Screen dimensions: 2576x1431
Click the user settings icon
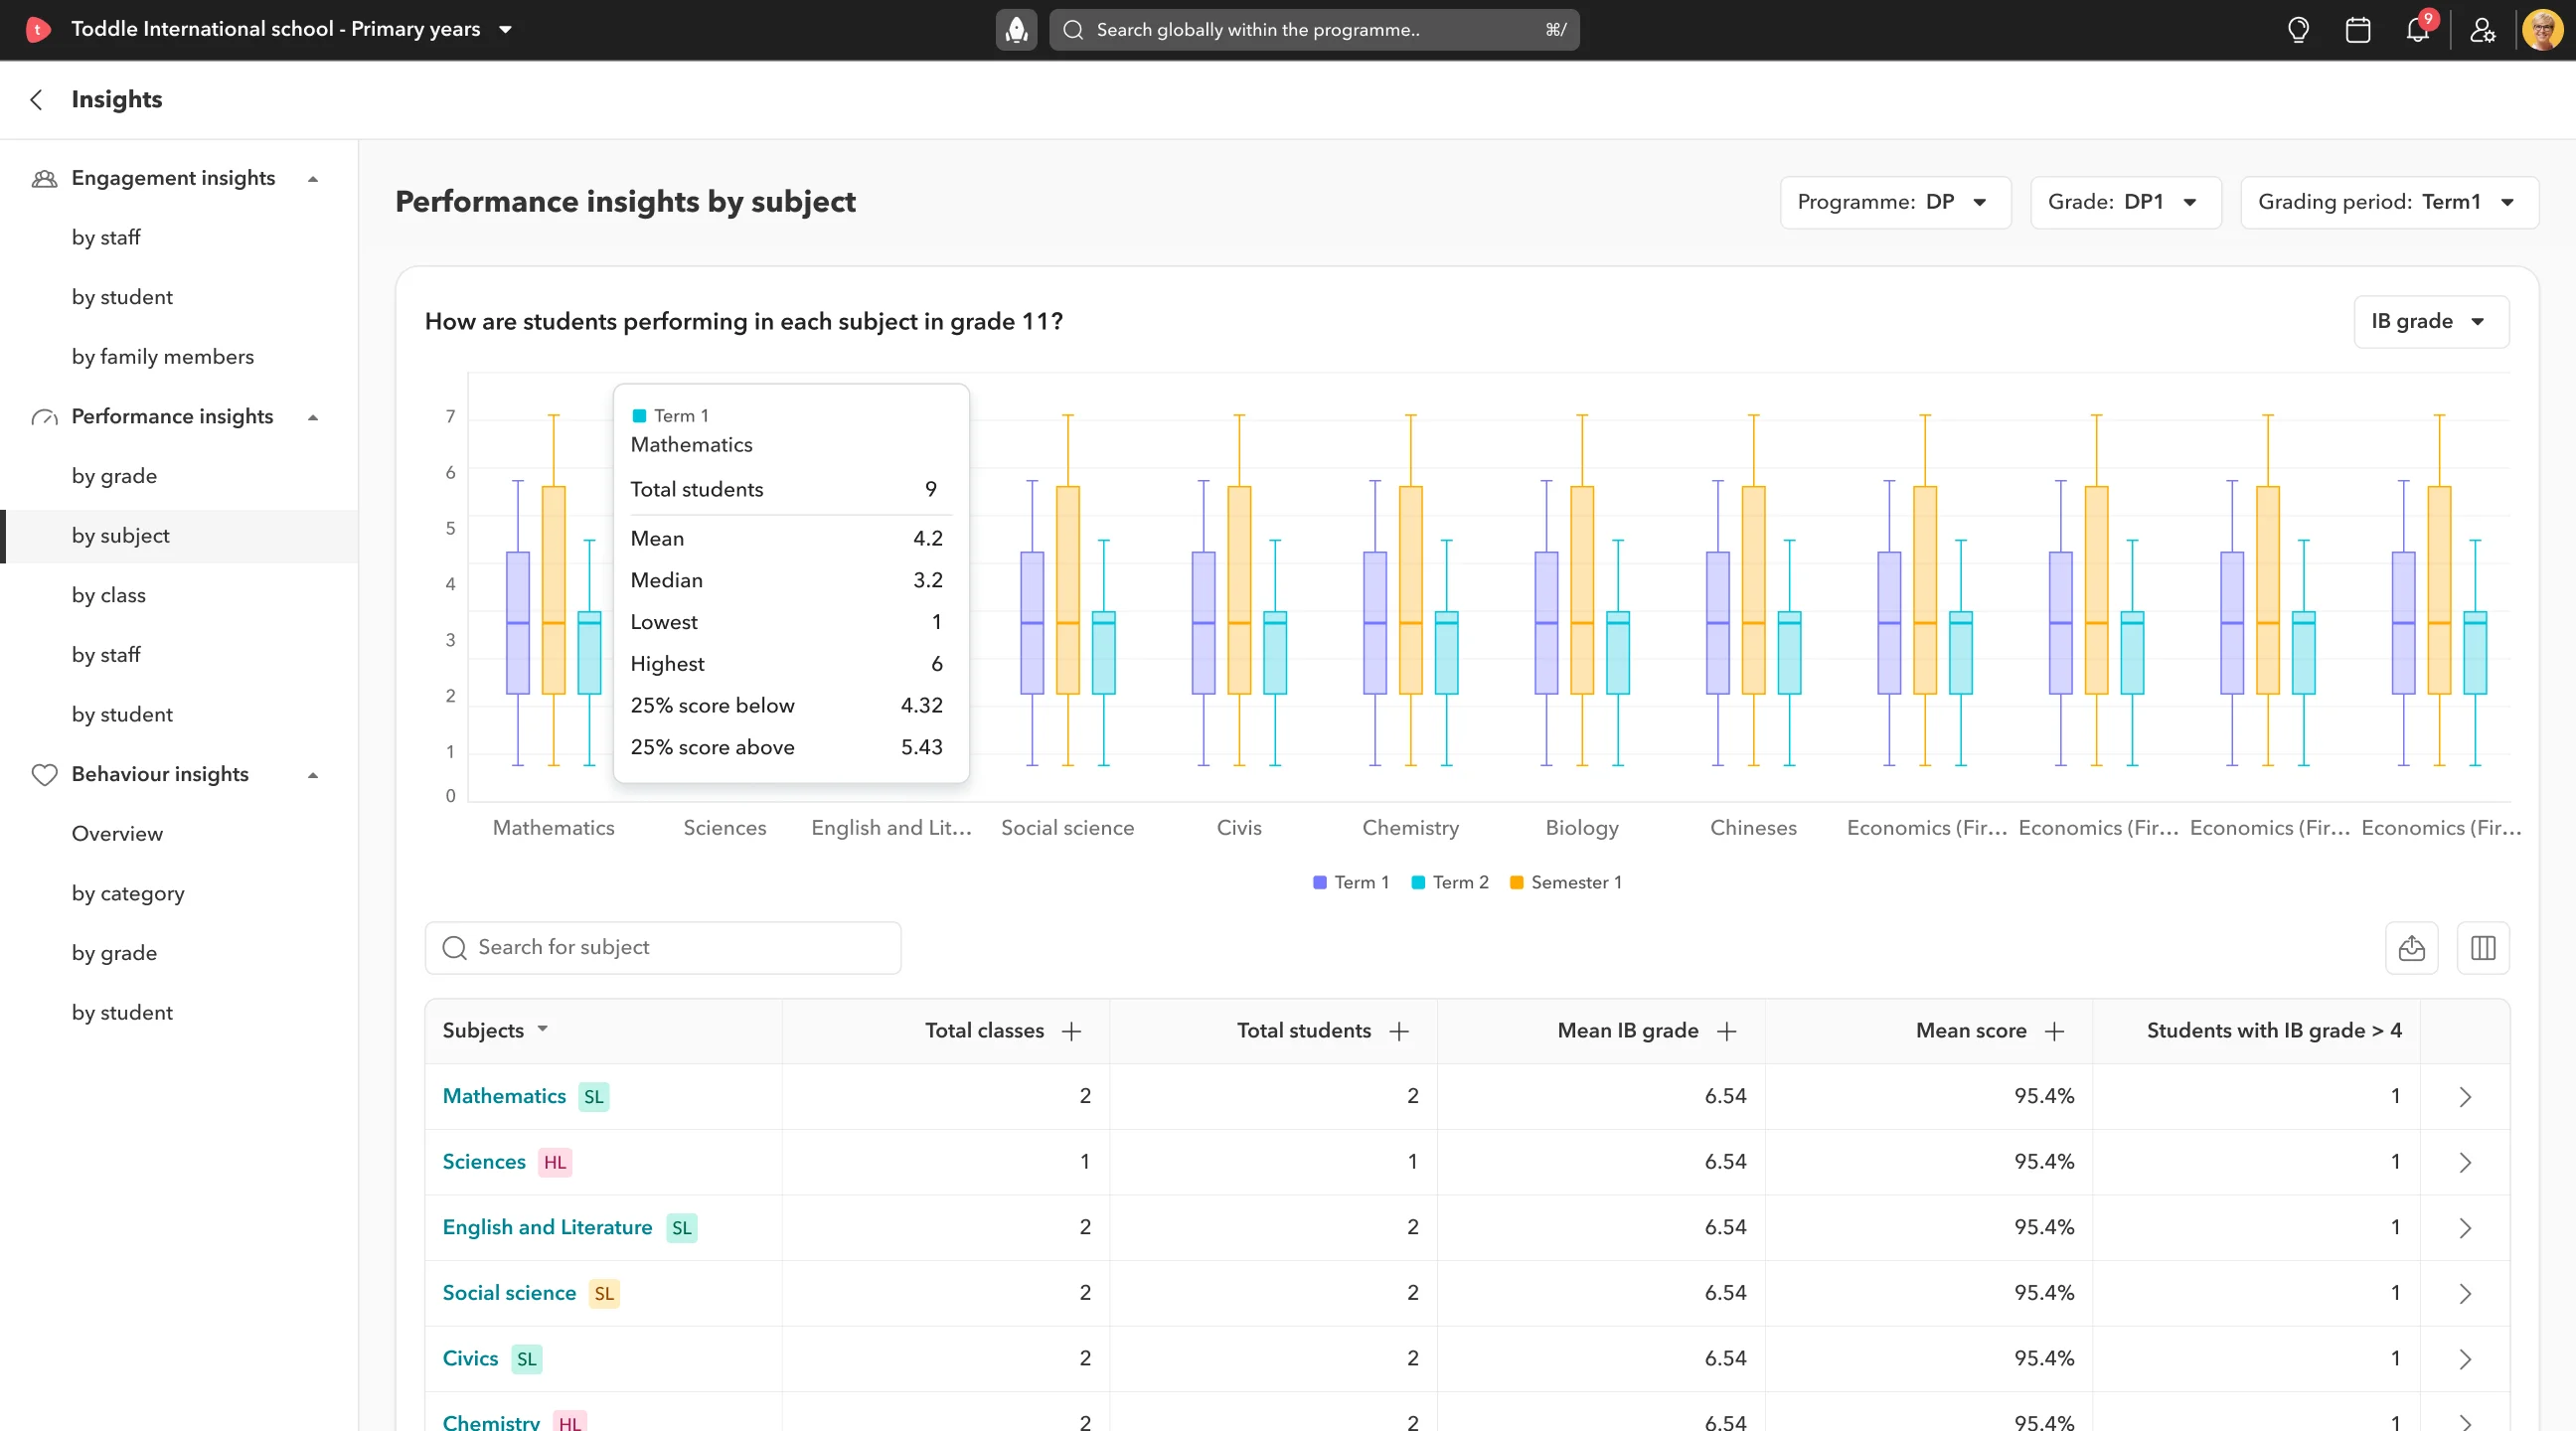[2482, 30]
